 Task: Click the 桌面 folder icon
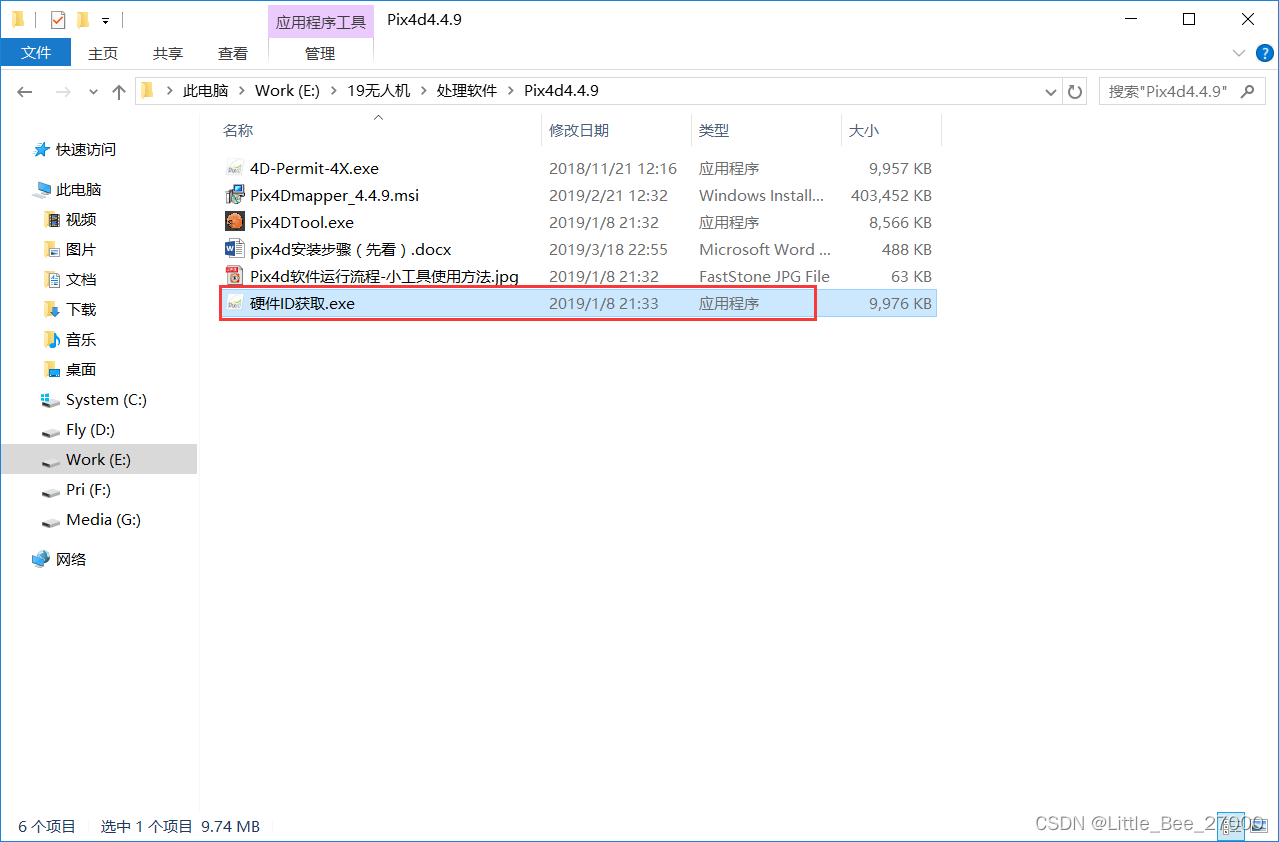(x=52, y=369)
